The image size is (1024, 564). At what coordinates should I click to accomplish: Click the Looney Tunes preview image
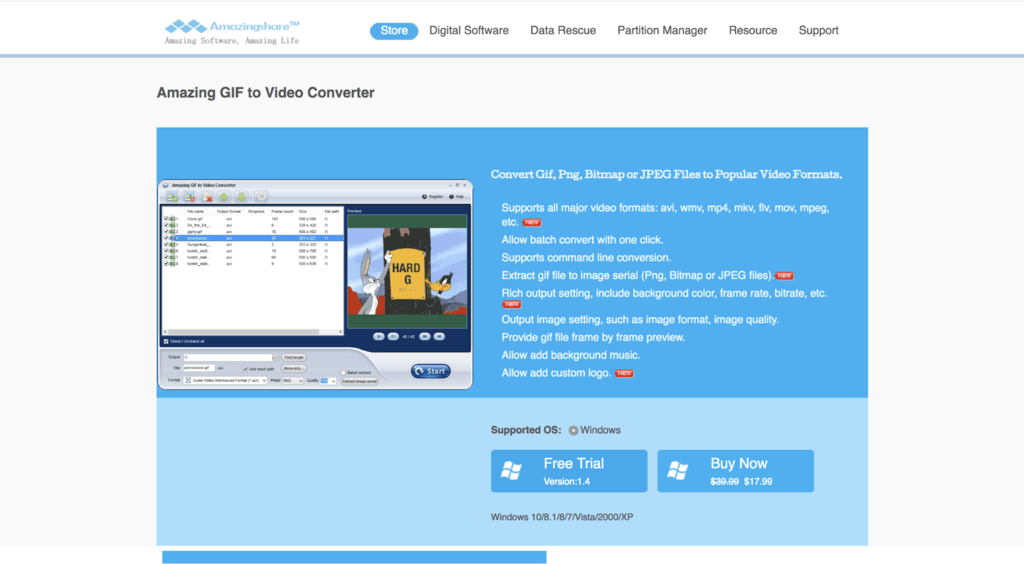click(x=408, y=271)
